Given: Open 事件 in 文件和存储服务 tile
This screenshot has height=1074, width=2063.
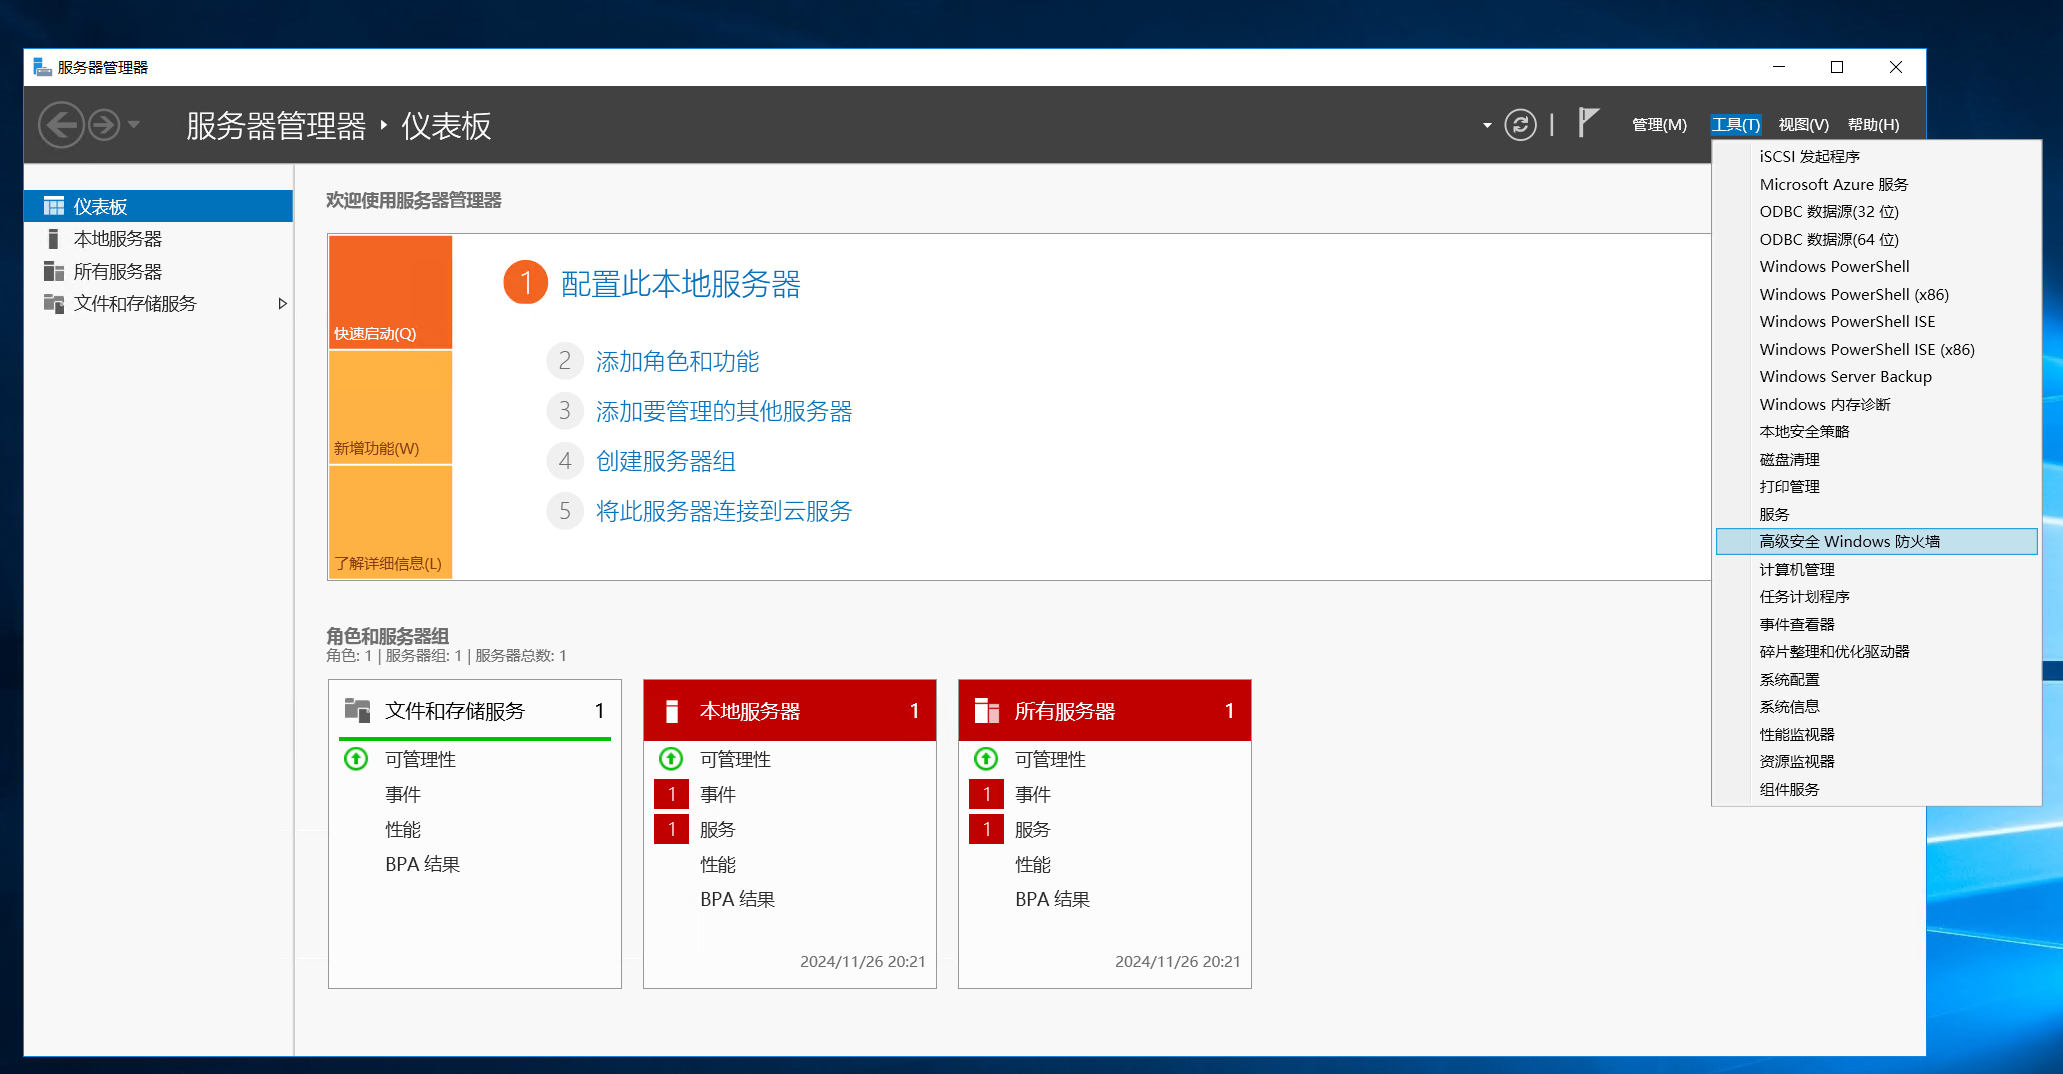Looking at the screenshot, I should coord(403,794).
